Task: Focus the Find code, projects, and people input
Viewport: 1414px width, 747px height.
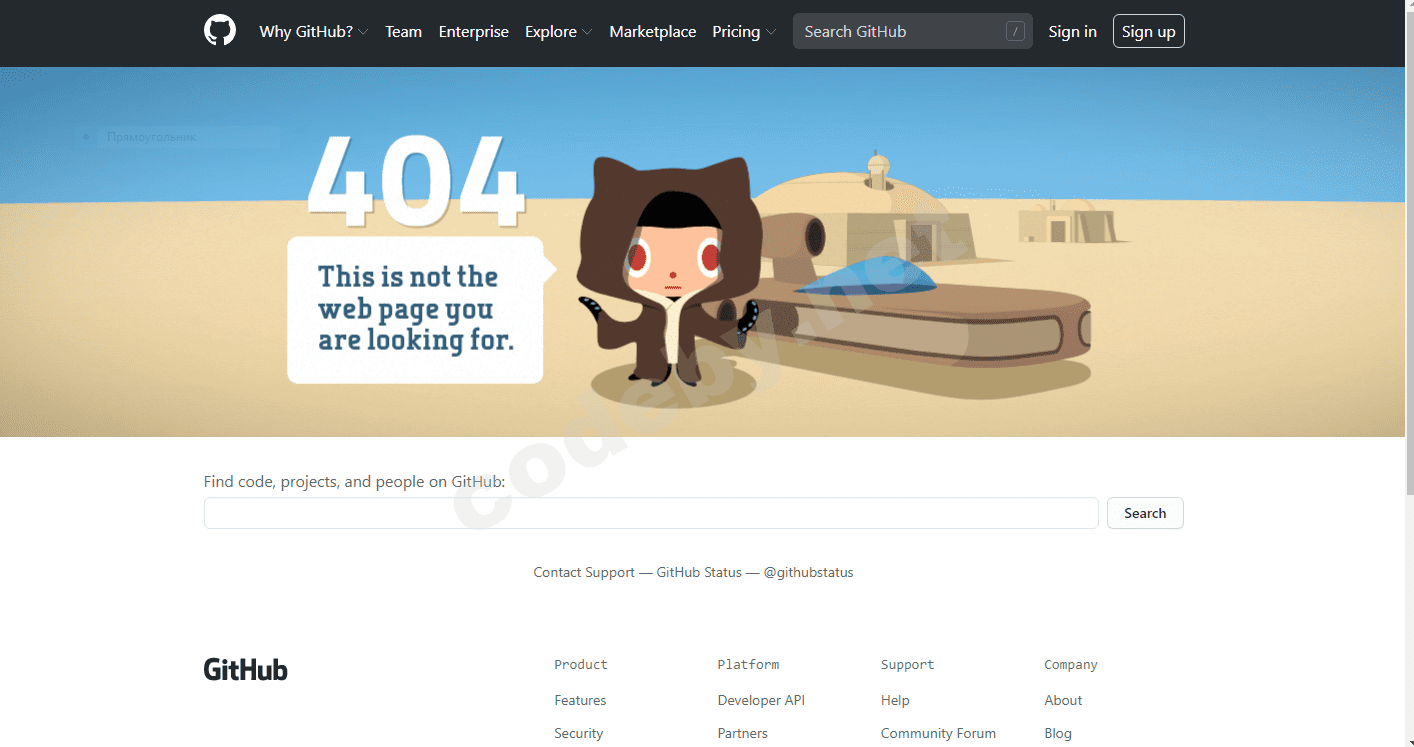Action: pos(651,513)
